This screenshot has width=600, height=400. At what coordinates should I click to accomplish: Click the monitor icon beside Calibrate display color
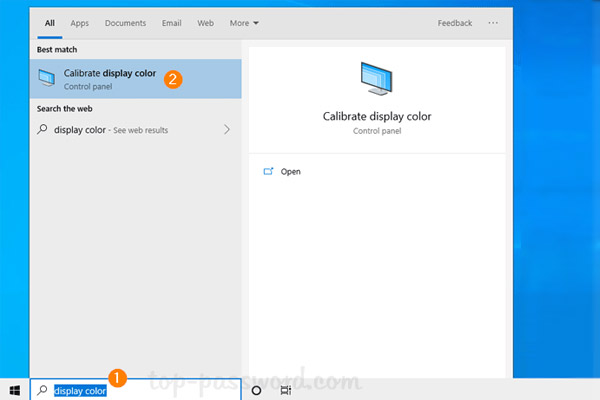pyautogui.click(x=47, y=78)
